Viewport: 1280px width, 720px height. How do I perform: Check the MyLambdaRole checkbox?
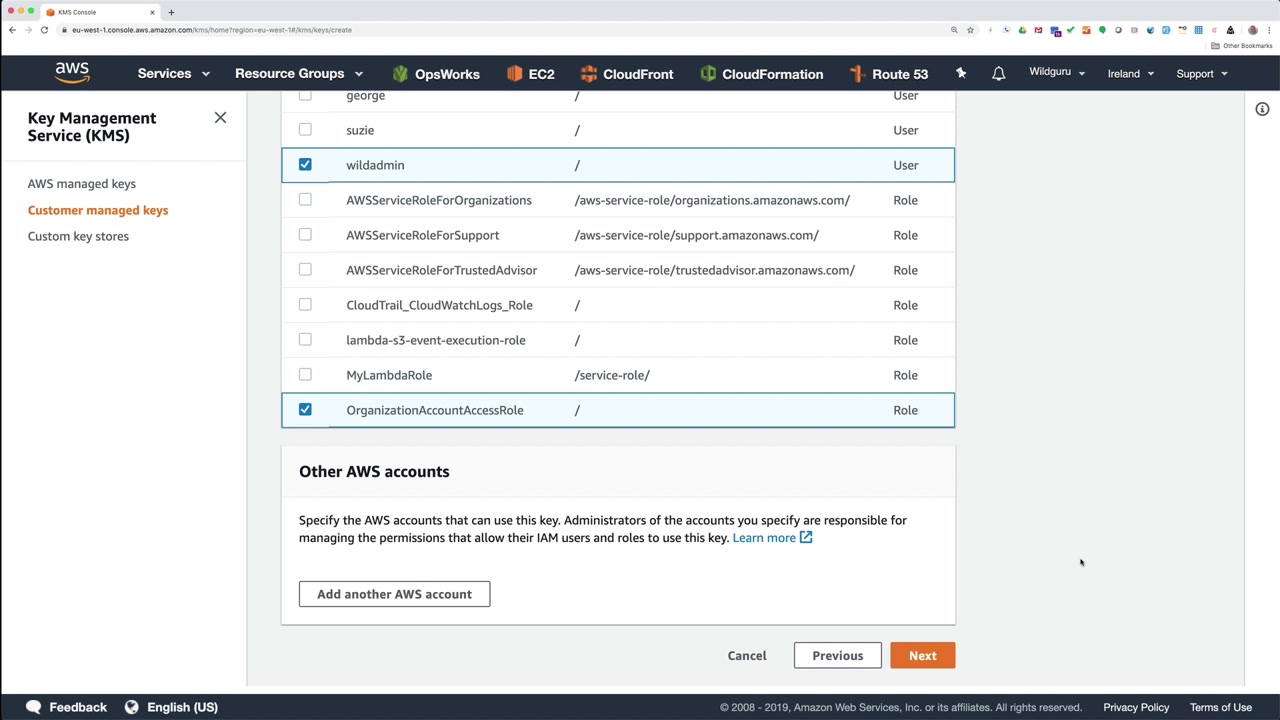click(305, 375)
